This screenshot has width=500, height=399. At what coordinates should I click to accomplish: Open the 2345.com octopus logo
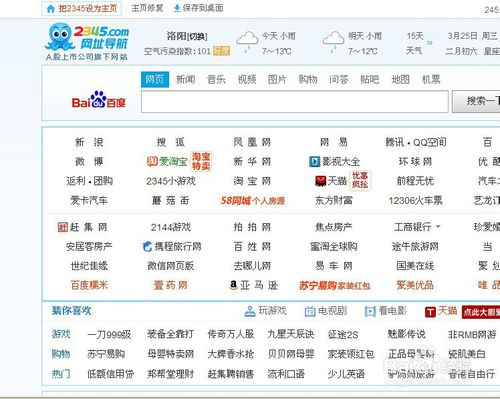tap(87, 41)
